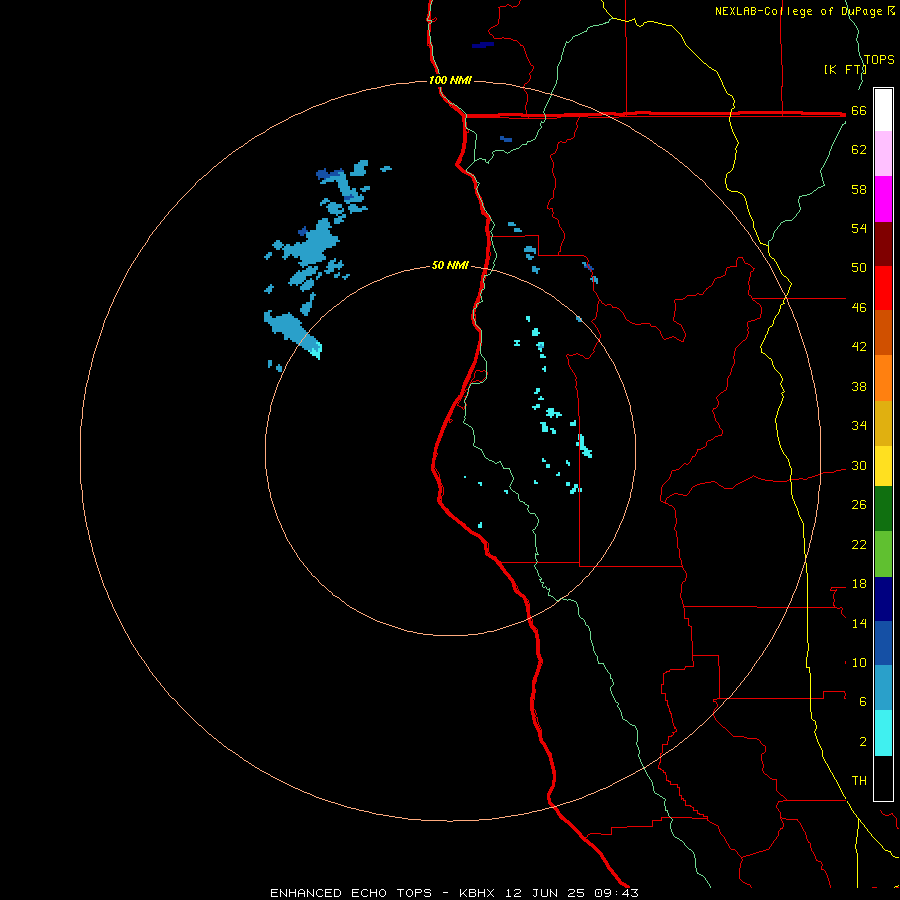Image resolution: width=900 pixels, height=900 pixels.
Task: Click the 22 legend value
Action: (859, 544)
